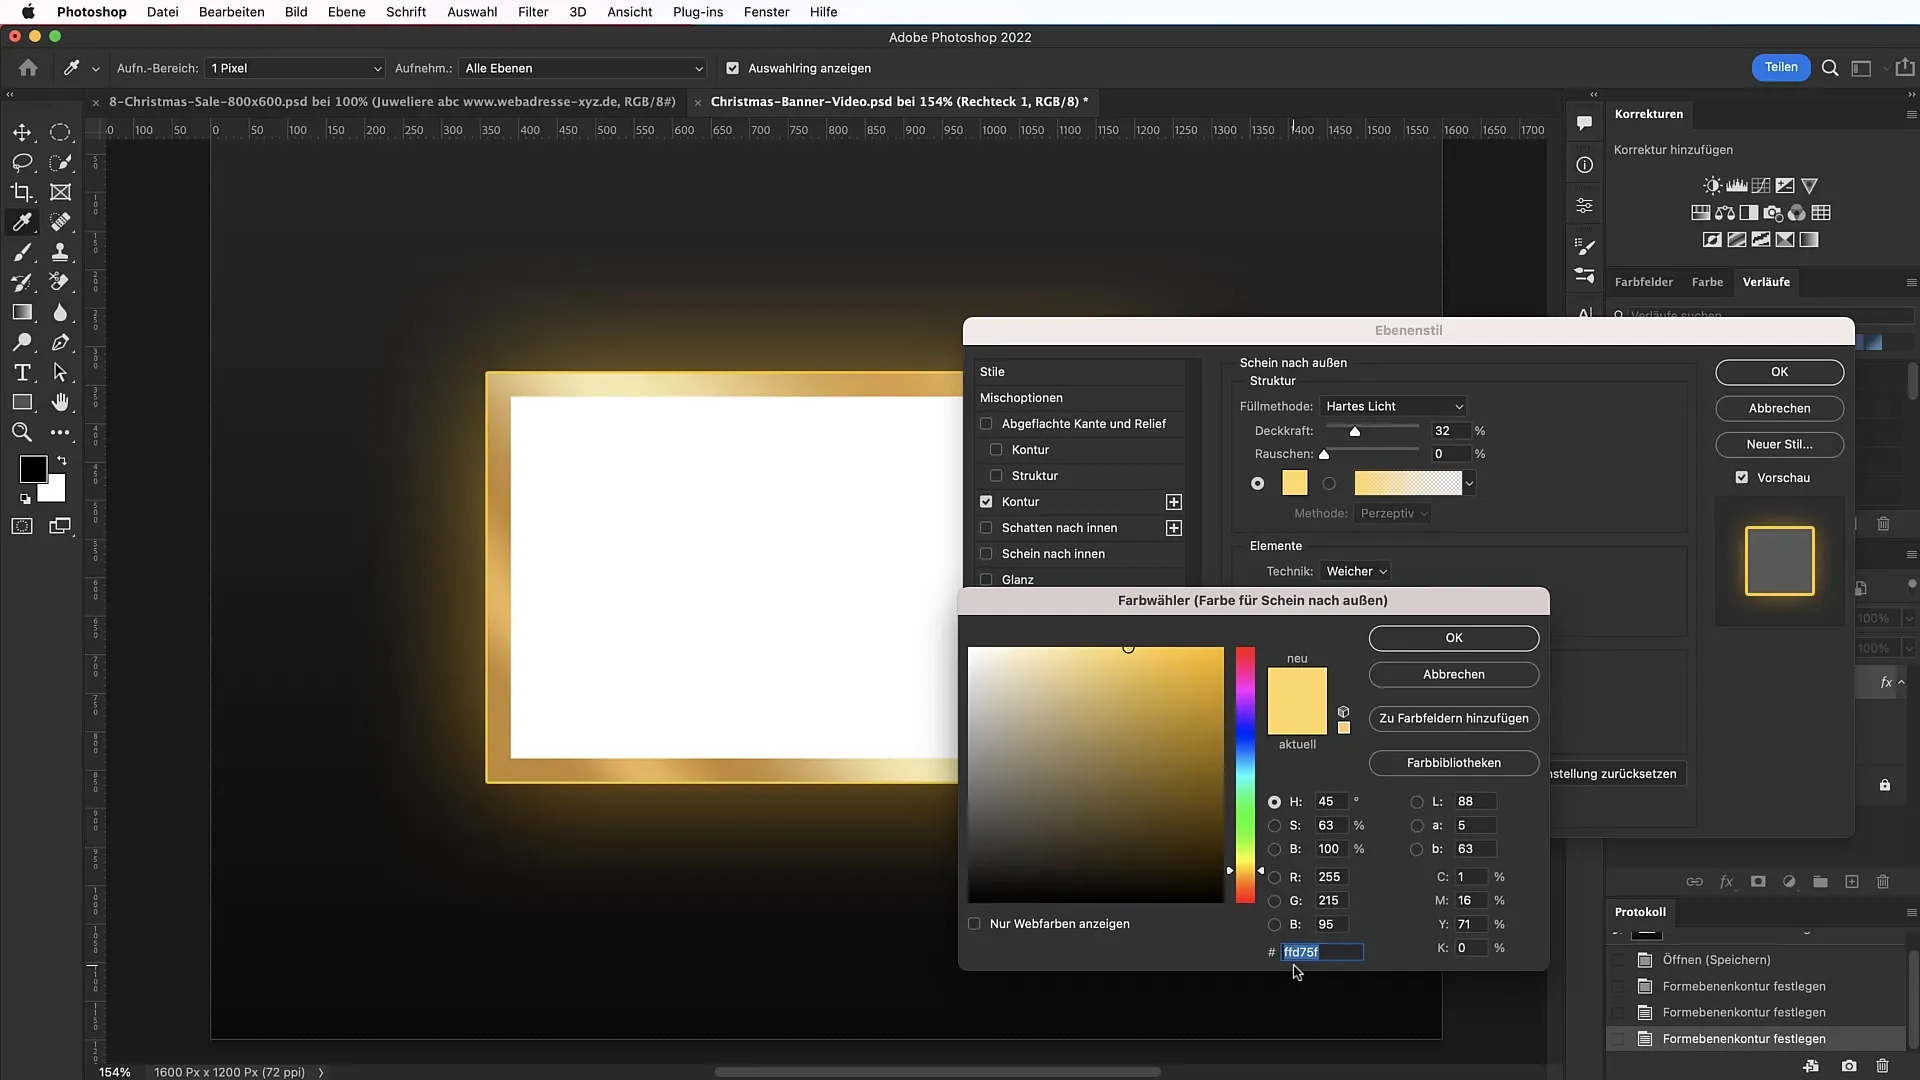This screenshot has width=1920, height=1080.
Task: Click the vertical hue spectrum bar
Action: coord(1245,775)
